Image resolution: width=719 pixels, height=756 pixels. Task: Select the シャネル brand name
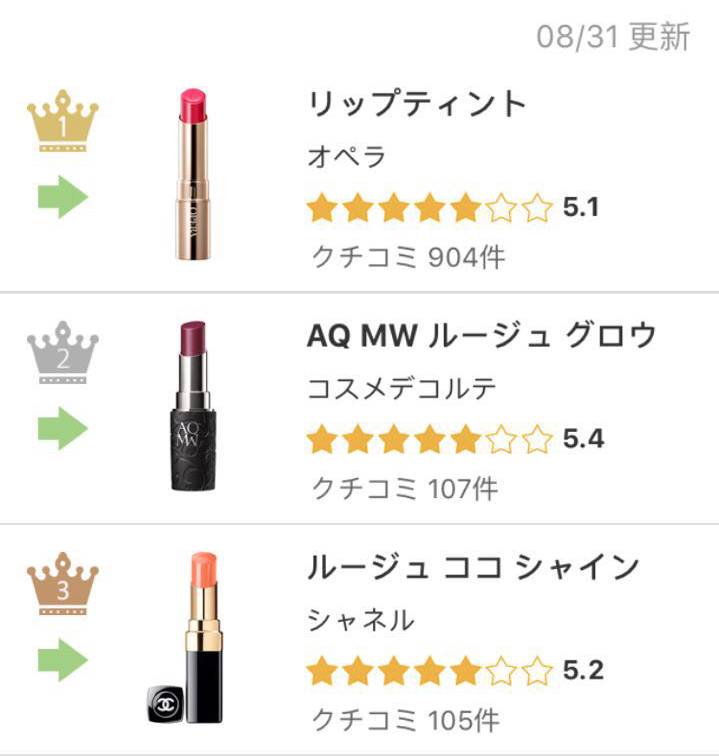(x=360, y=620)
